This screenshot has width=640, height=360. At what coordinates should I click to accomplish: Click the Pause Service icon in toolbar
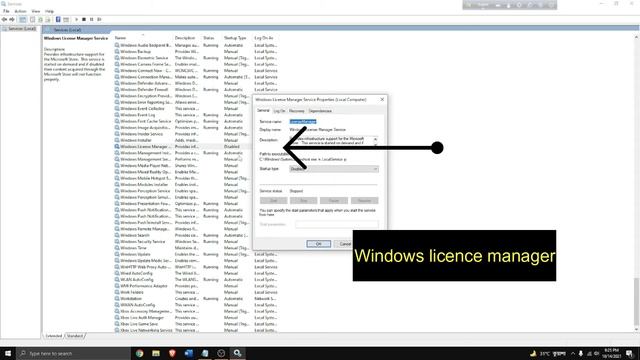pos(91,19)
